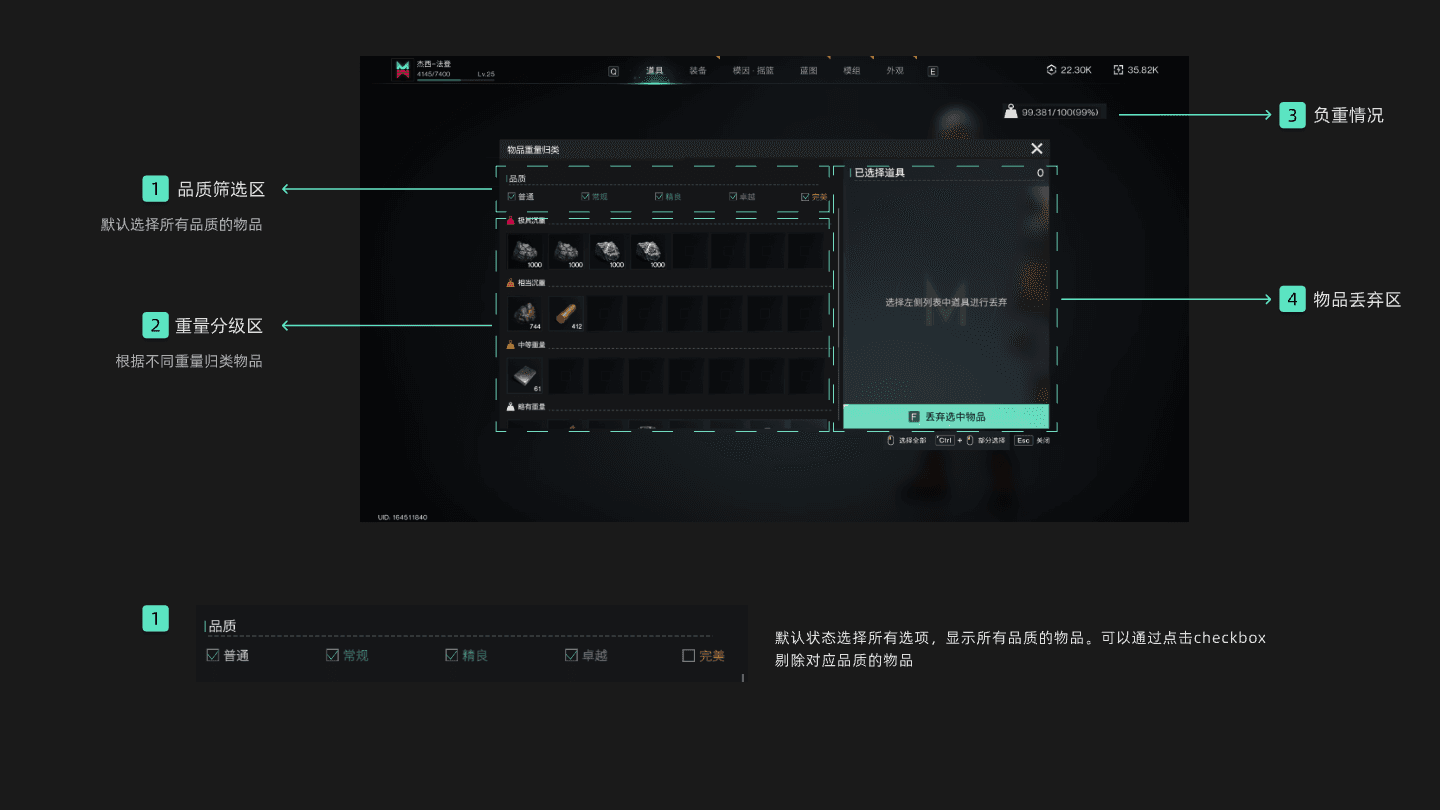Select the ore item with count 744

525,313
